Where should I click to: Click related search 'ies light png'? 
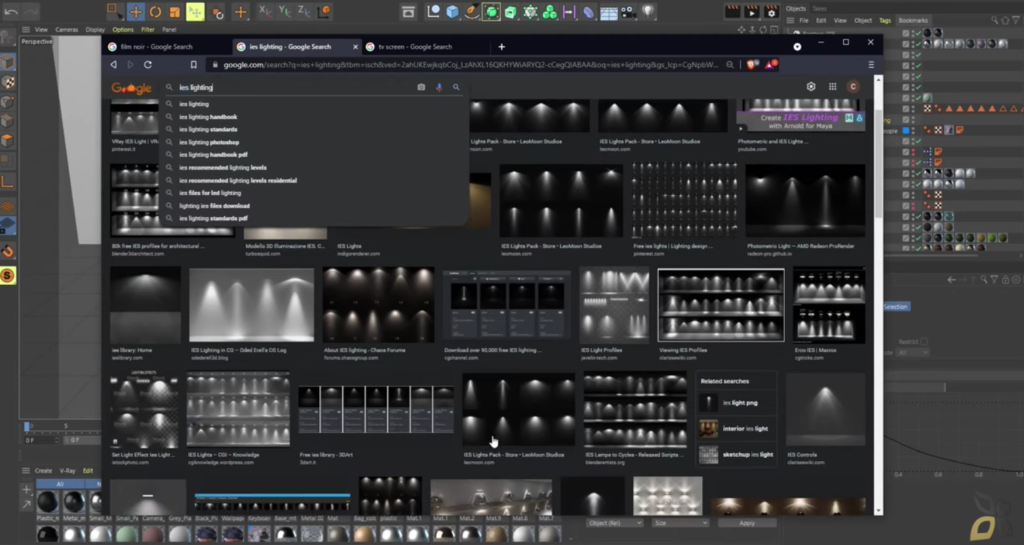[737, 403]
